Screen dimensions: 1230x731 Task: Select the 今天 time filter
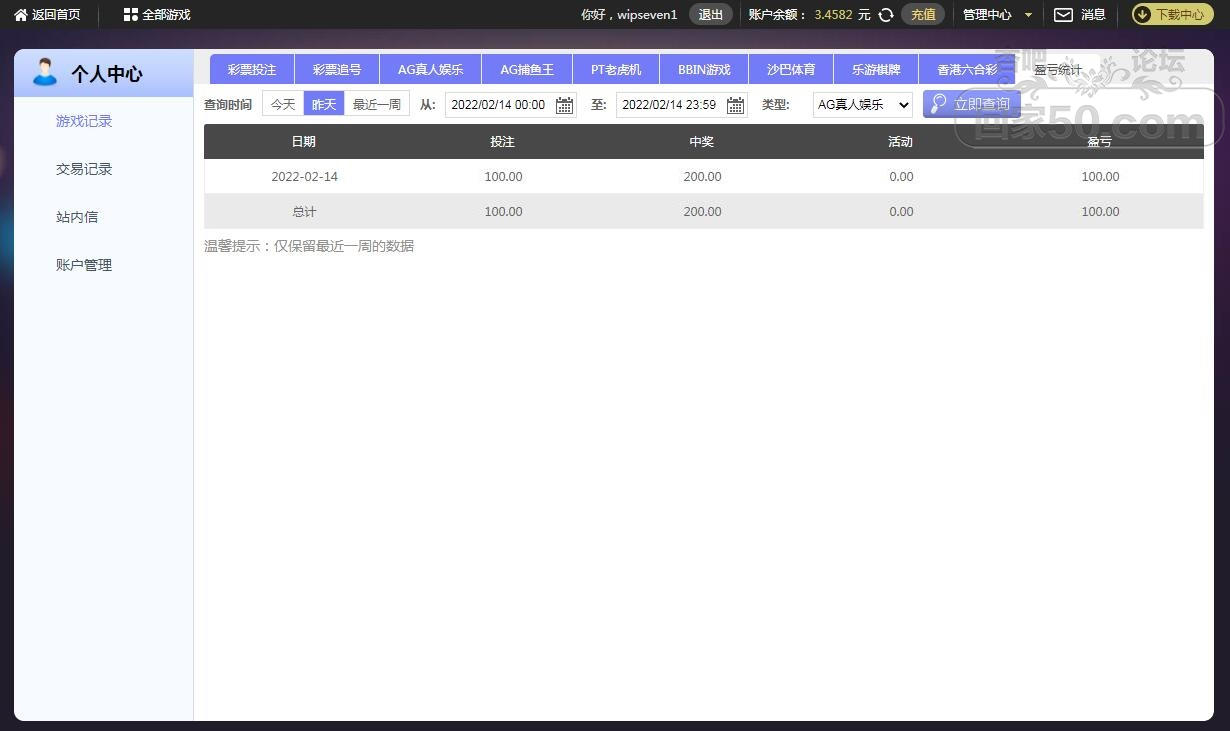coord(283,104)
